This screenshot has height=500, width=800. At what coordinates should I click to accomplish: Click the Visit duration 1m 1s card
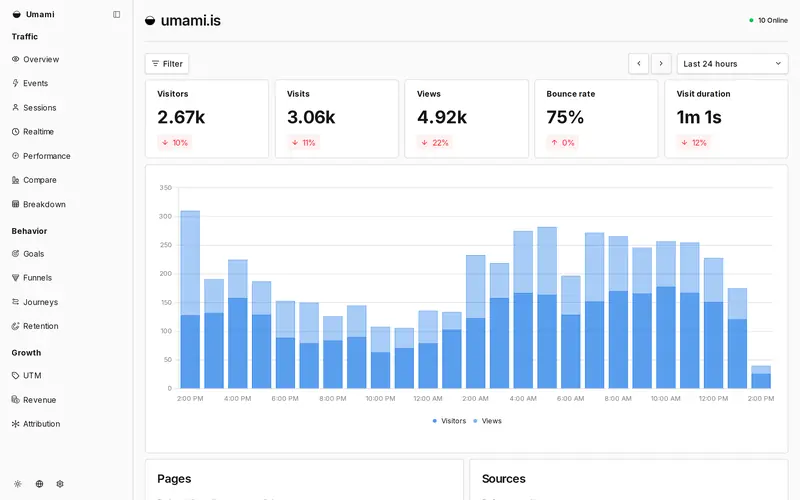point(726,119)
